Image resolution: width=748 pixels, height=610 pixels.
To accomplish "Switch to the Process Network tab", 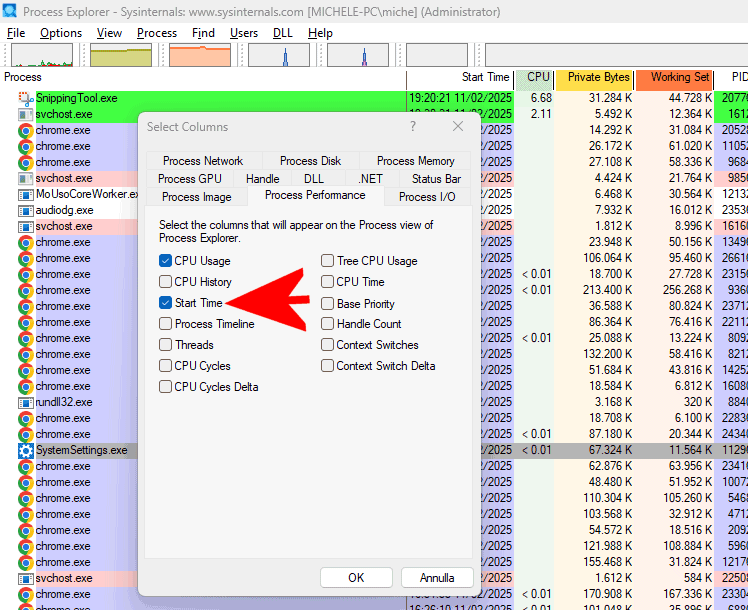I will click(x=203, y=161).
